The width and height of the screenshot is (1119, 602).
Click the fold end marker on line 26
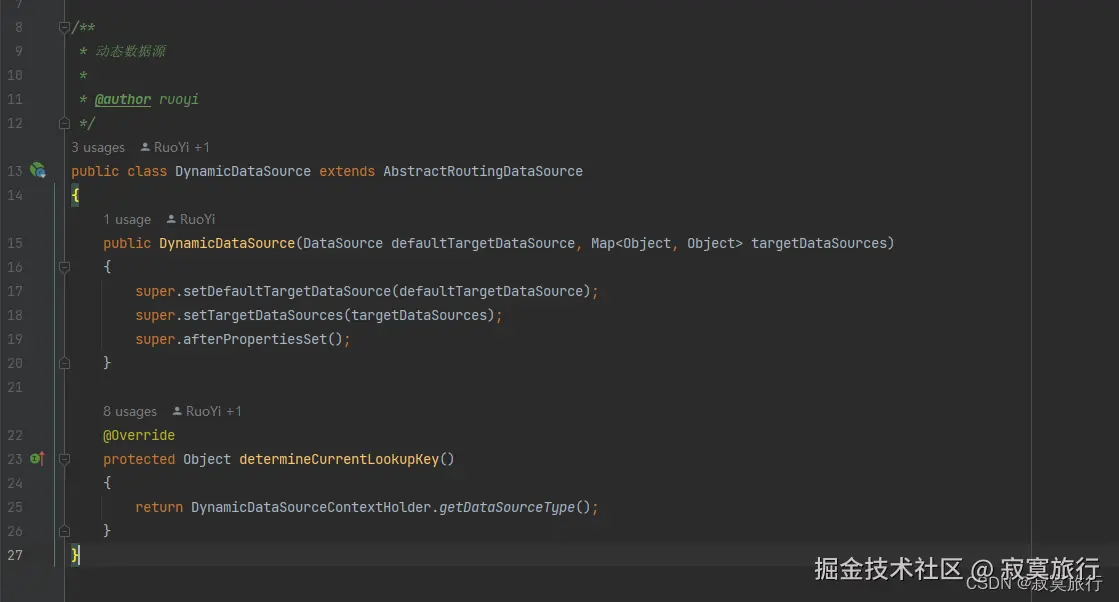[64, 531]
